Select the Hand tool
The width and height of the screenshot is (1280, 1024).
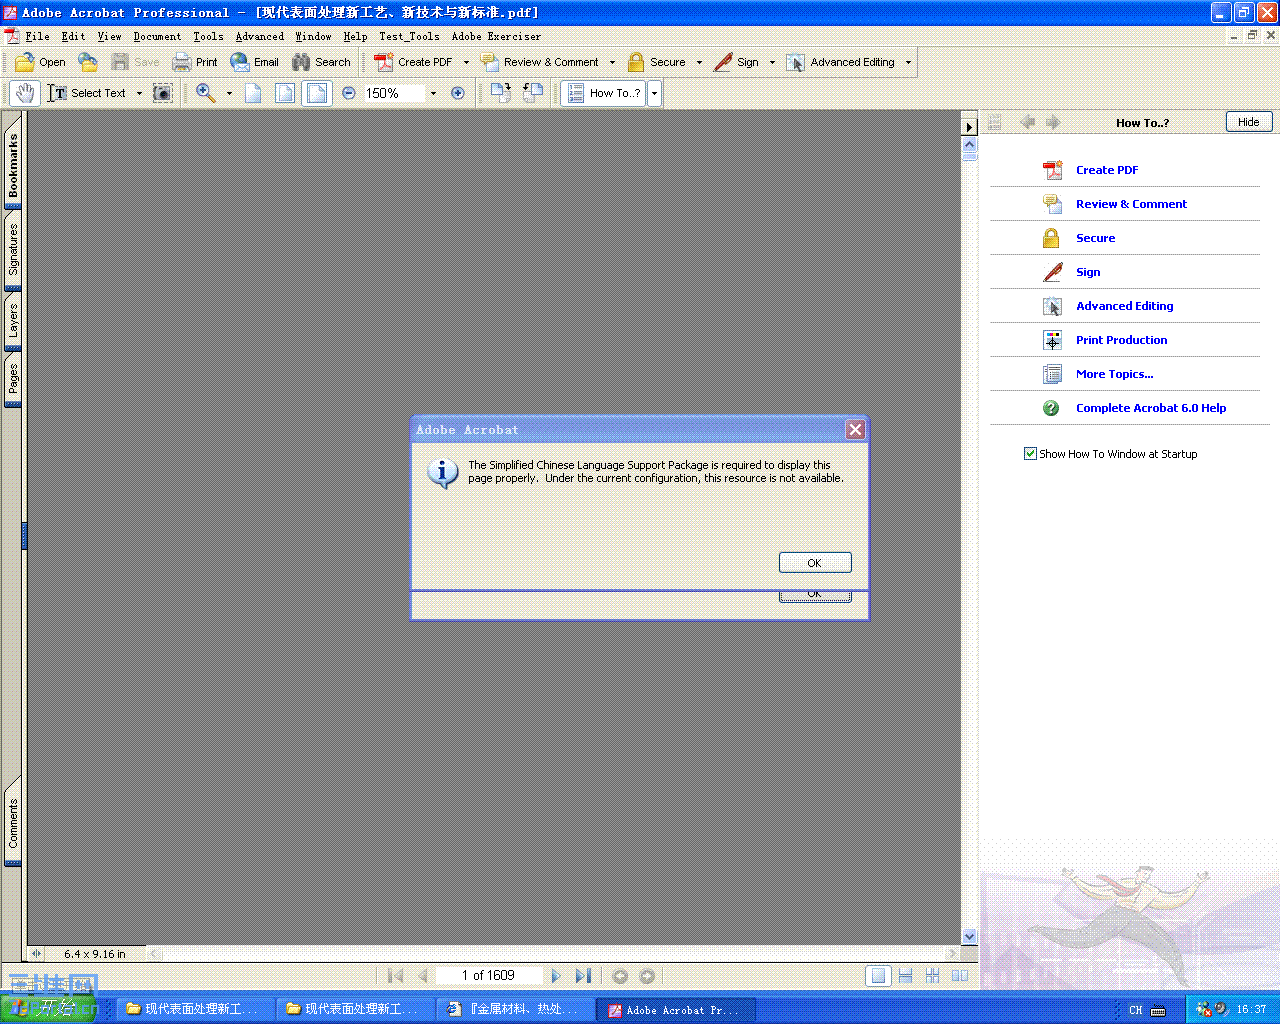tap(25, 93)
